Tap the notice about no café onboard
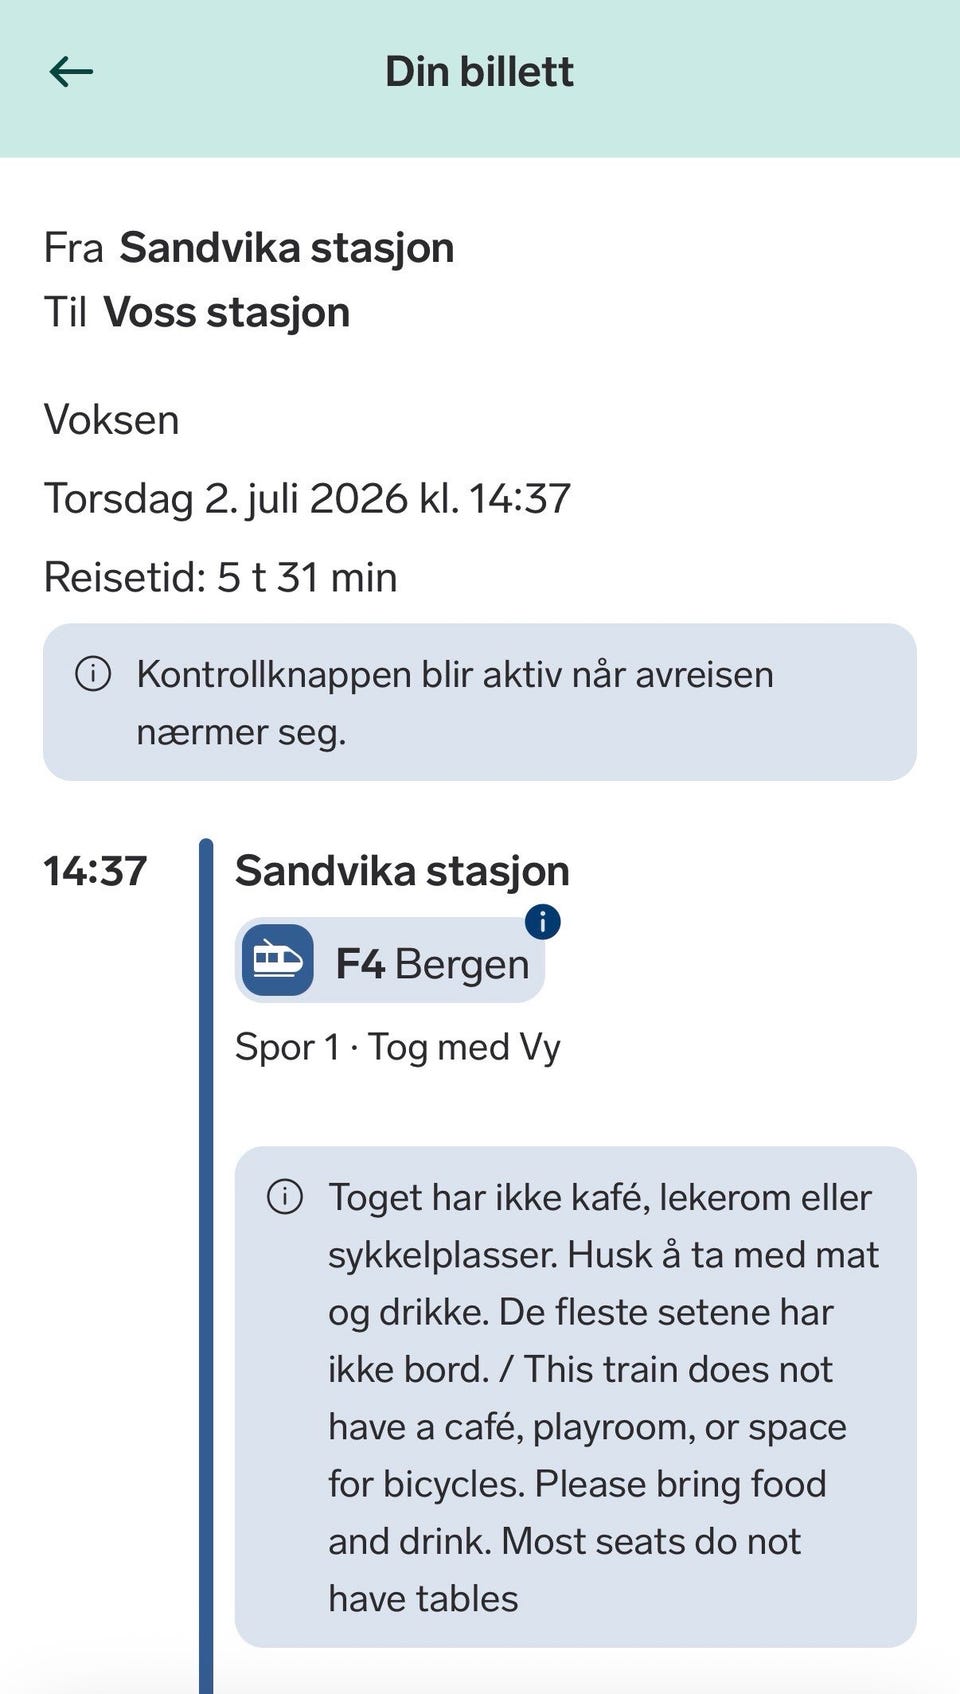960x1694 pixels. point(576,1397)
